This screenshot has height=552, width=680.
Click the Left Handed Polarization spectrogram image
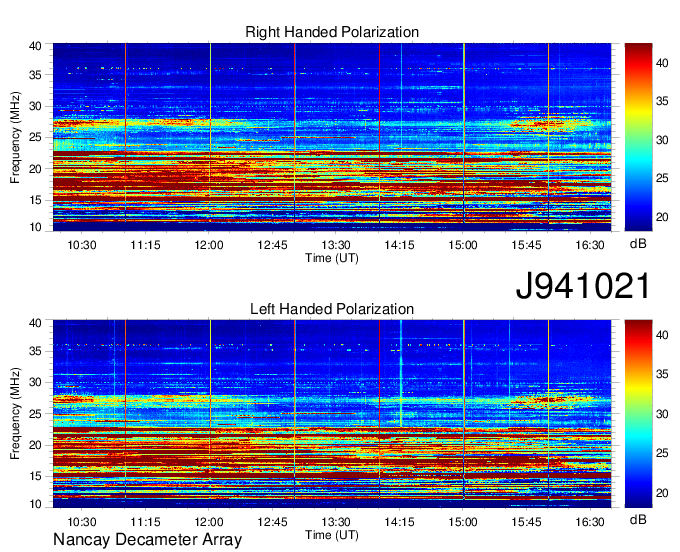click(332, 413)
